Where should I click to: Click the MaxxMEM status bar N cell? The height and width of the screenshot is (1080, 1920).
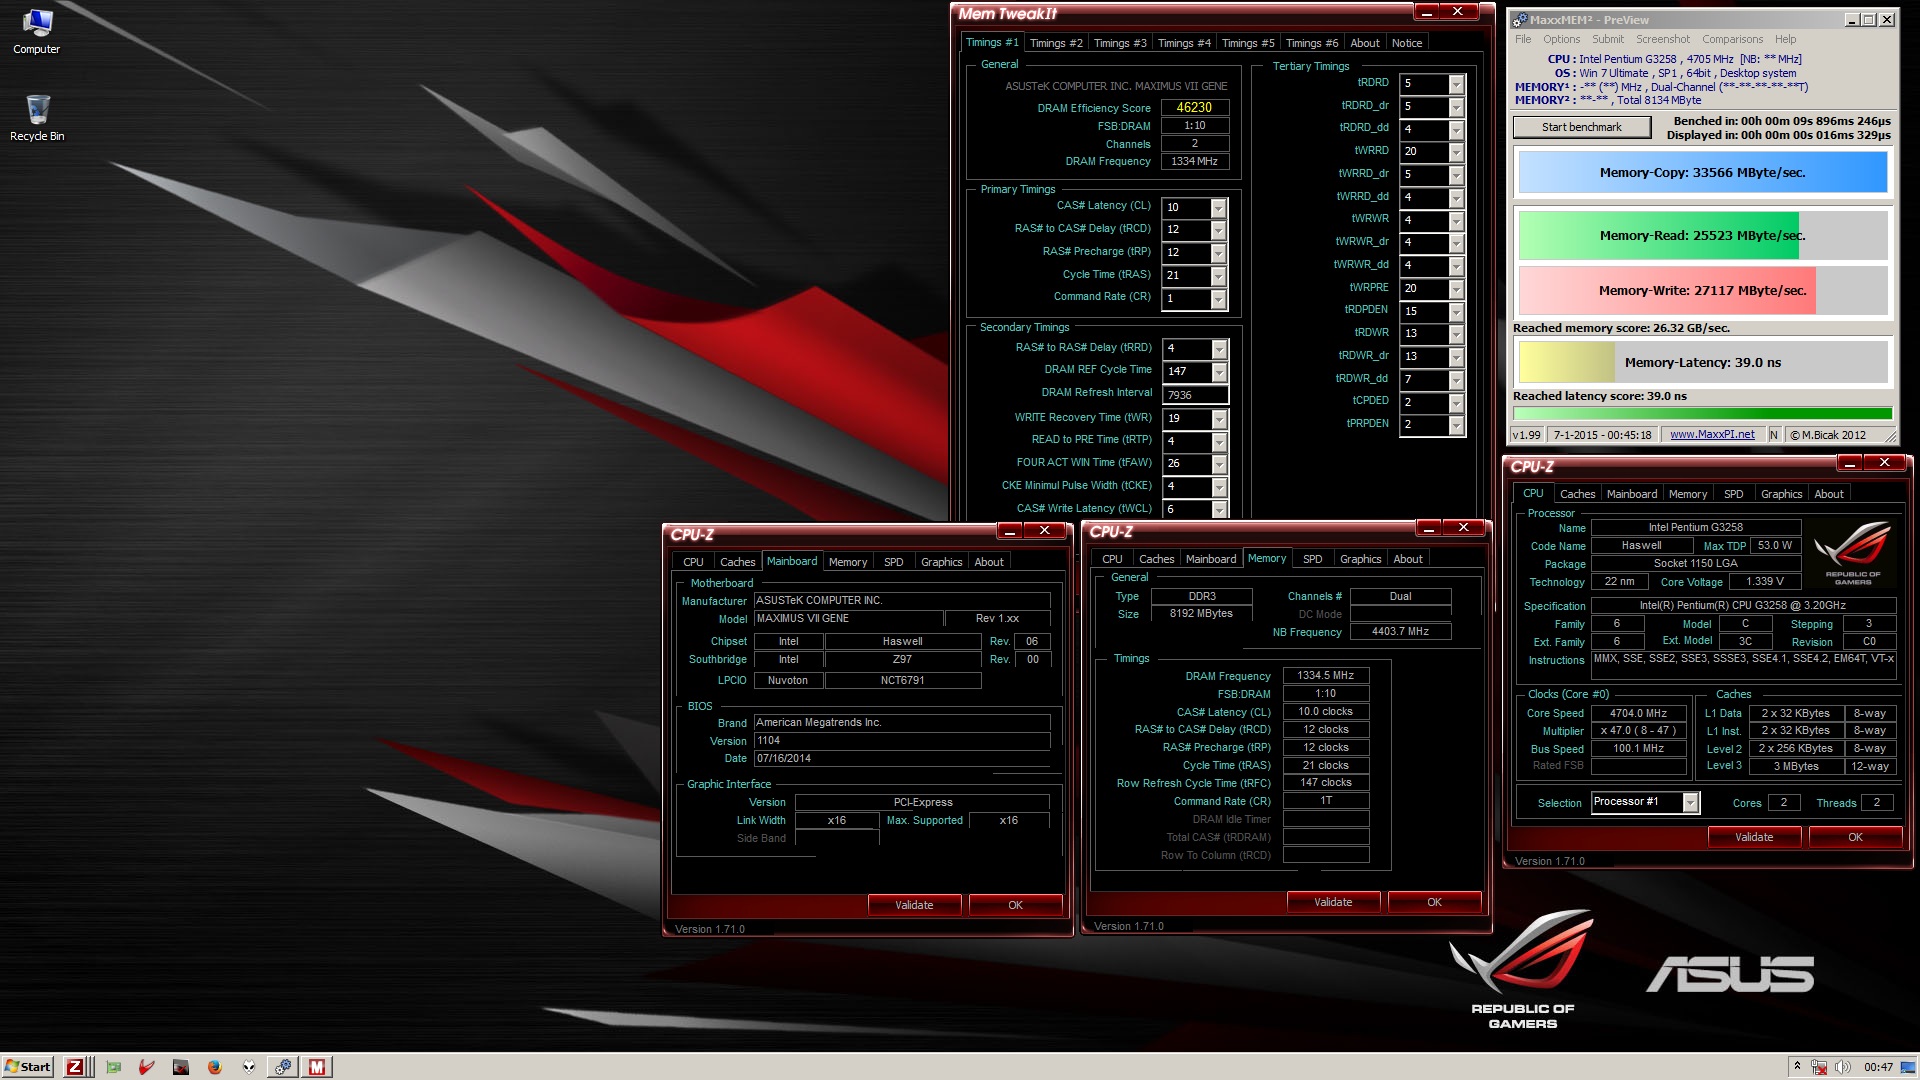(1773, 435)
